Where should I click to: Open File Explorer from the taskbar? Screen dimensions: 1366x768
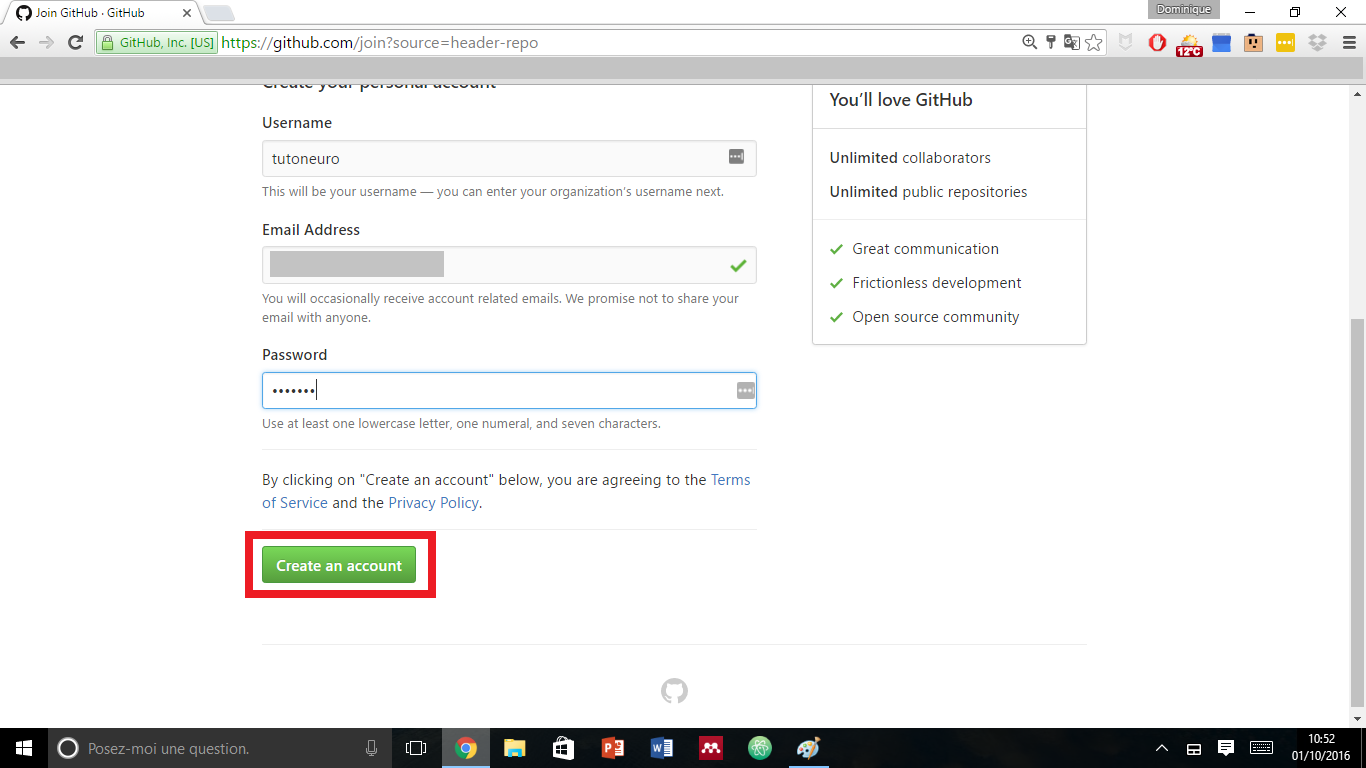(x=515, y=748)
